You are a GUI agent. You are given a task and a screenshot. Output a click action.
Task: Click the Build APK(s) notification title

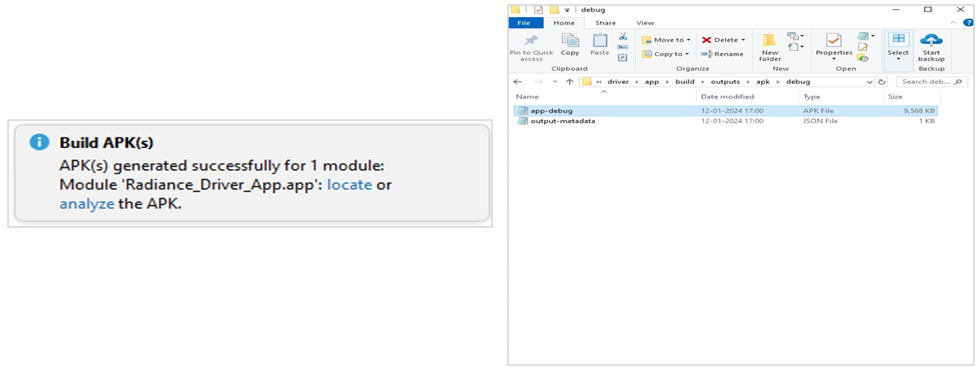(x=107, y=142)
